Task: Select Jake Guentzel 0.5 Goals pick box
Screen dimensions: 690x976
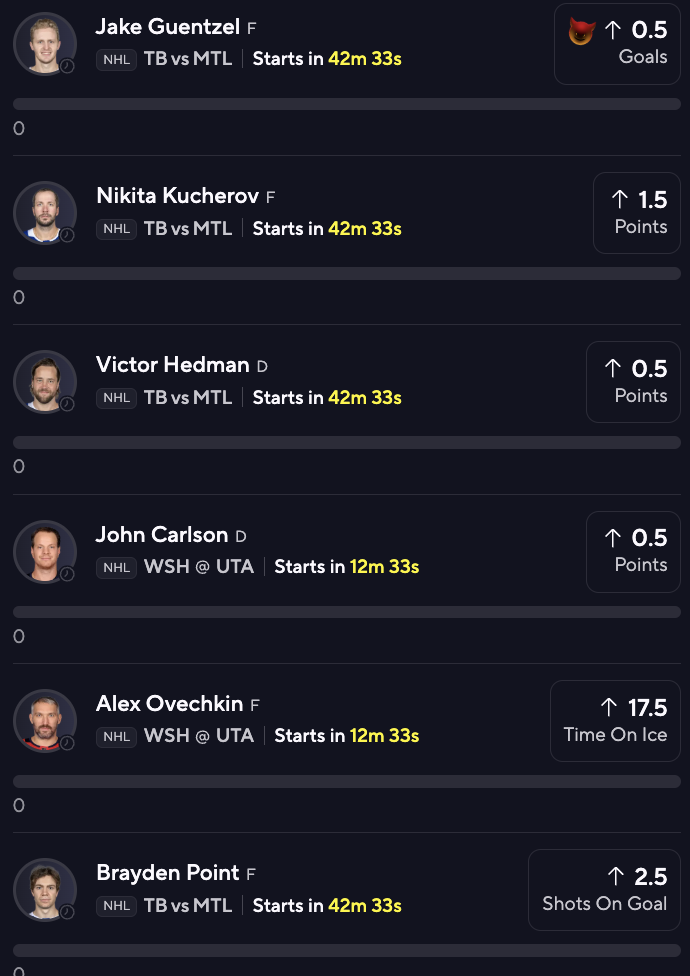Action: [617, 43]
